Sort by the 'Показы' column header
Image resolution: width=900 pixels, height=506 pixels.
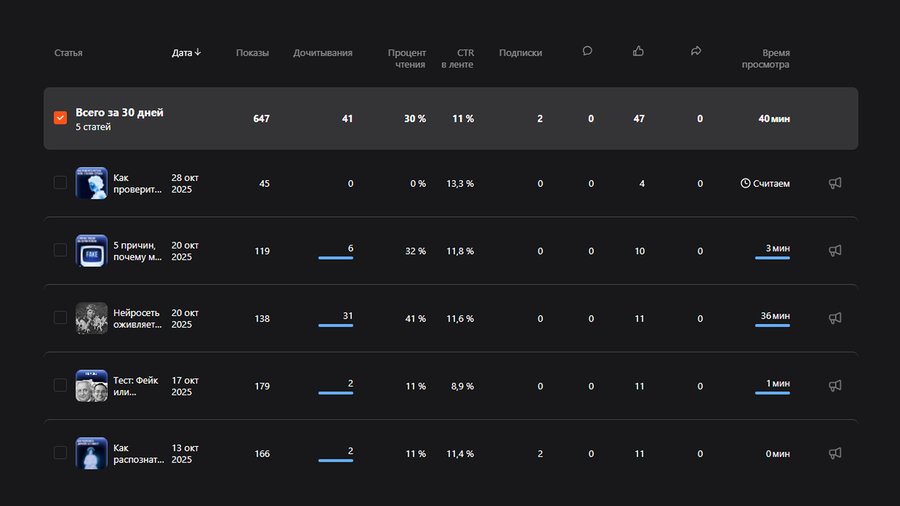252,52
